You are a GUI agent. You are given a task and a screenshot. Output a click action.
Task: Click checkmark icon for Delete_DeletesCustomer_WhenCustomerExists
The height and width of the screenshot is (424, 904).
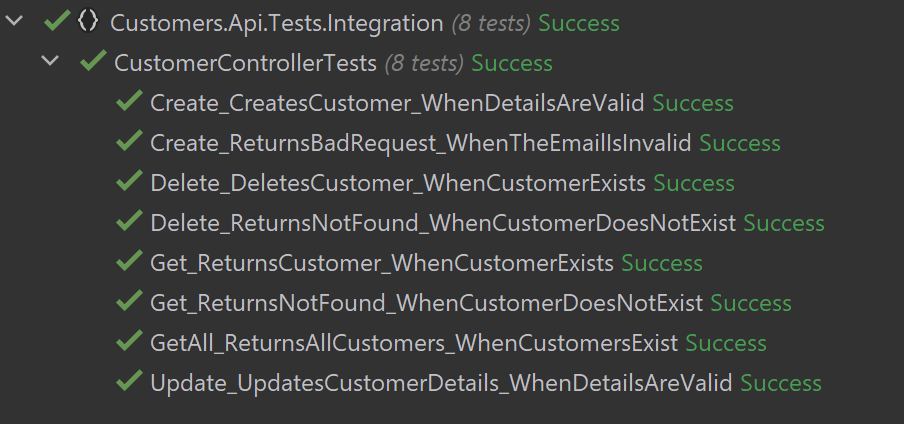tap(129, 183)
